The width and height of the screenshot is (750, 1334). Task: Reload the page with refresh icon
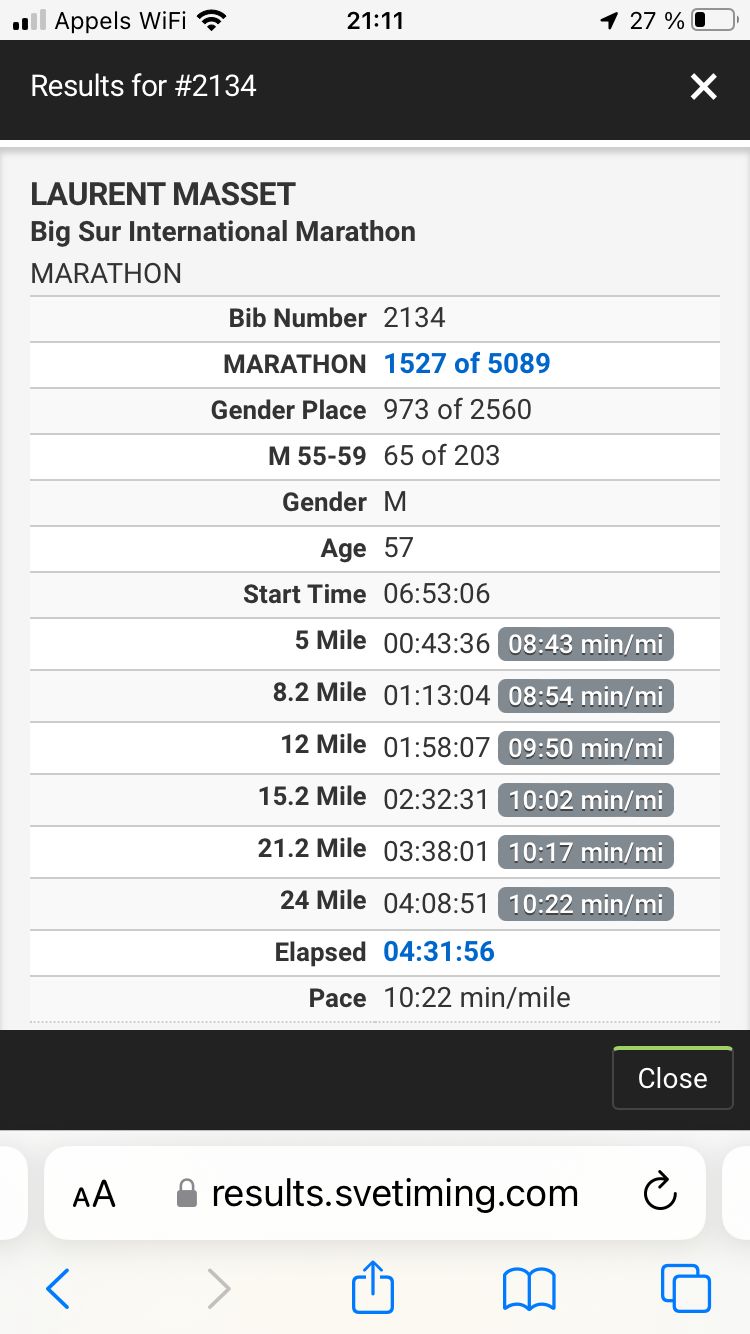click(660, 1193)
